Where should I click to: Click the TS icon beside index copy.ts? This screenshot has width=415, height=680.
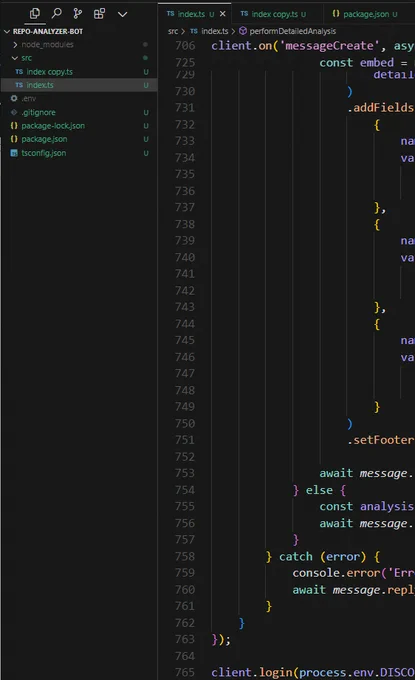[x=19, y=72]
